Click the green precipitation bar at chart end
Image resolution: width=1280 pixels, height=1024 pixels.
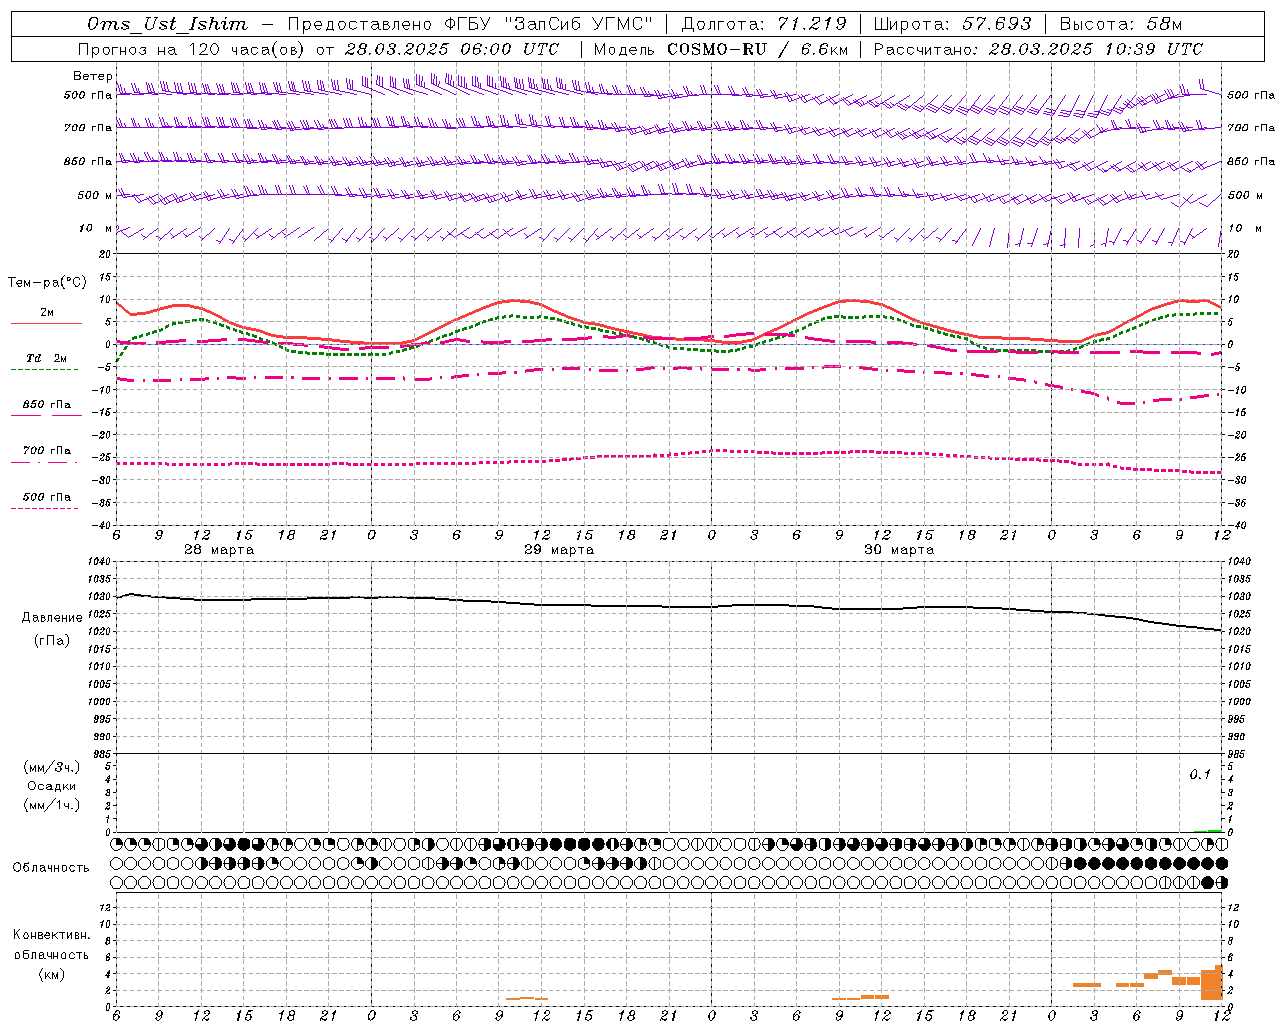click(x=1213, y=830)
